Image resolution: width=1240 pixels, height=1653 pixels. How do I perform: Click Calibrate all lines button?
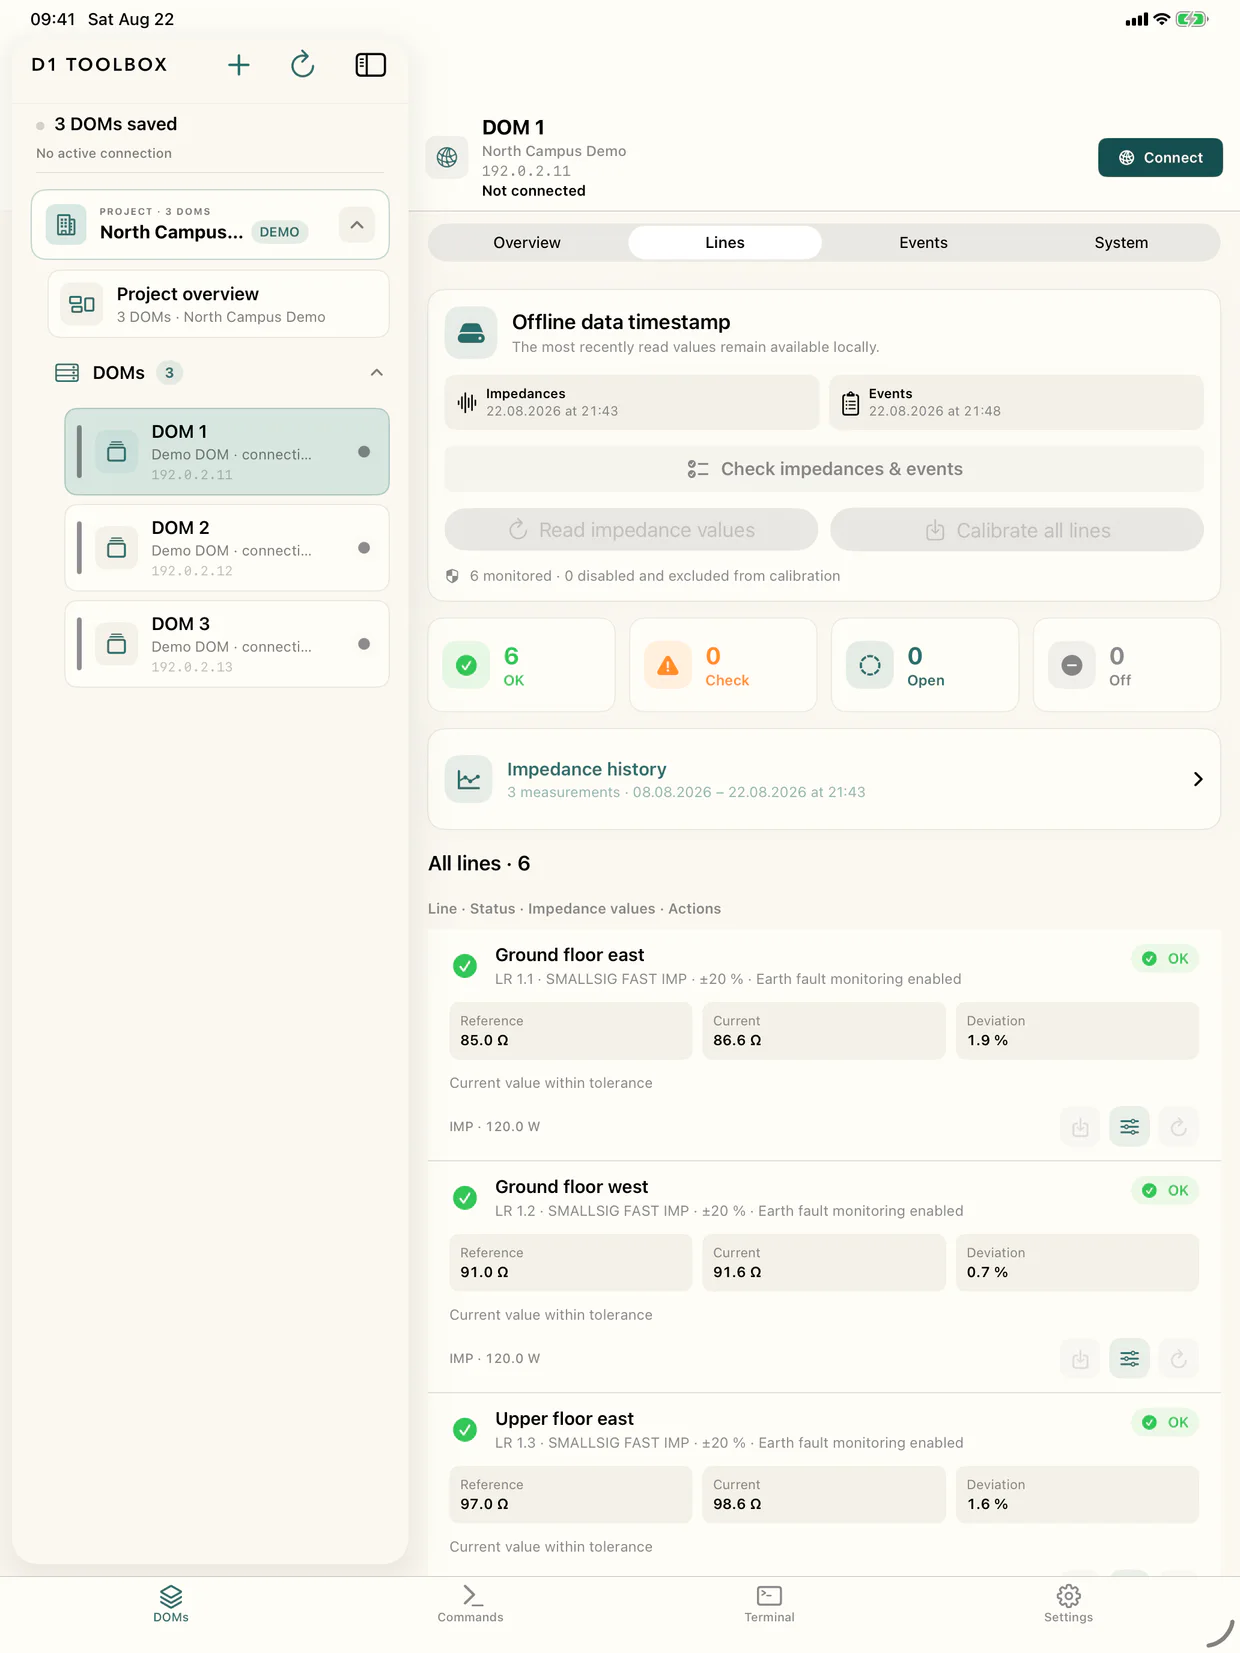point(1017,530)
